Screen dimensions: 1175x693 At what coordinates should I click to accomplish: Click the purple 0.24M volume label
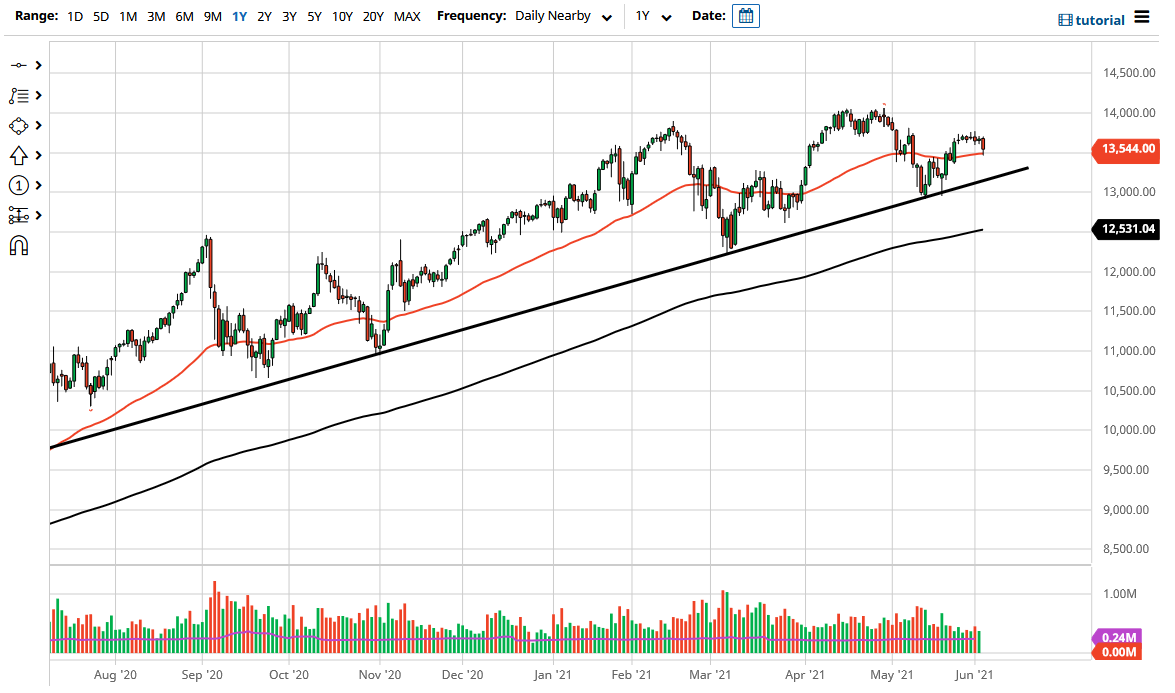(1121, 637)
